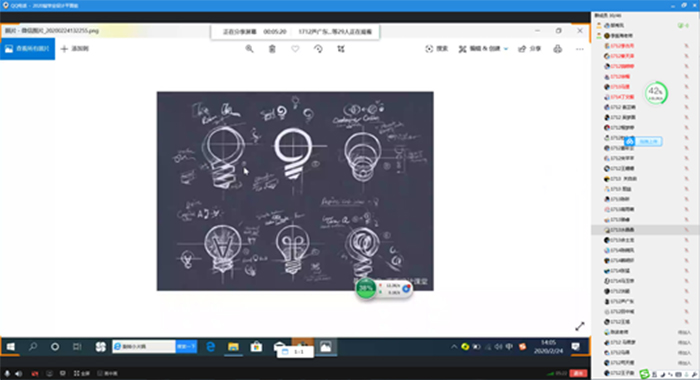Image resolution: width=700 pixels, height=380 pixels.
Task: Show hidden system tray icons chevron
Action: pos(454,347)
